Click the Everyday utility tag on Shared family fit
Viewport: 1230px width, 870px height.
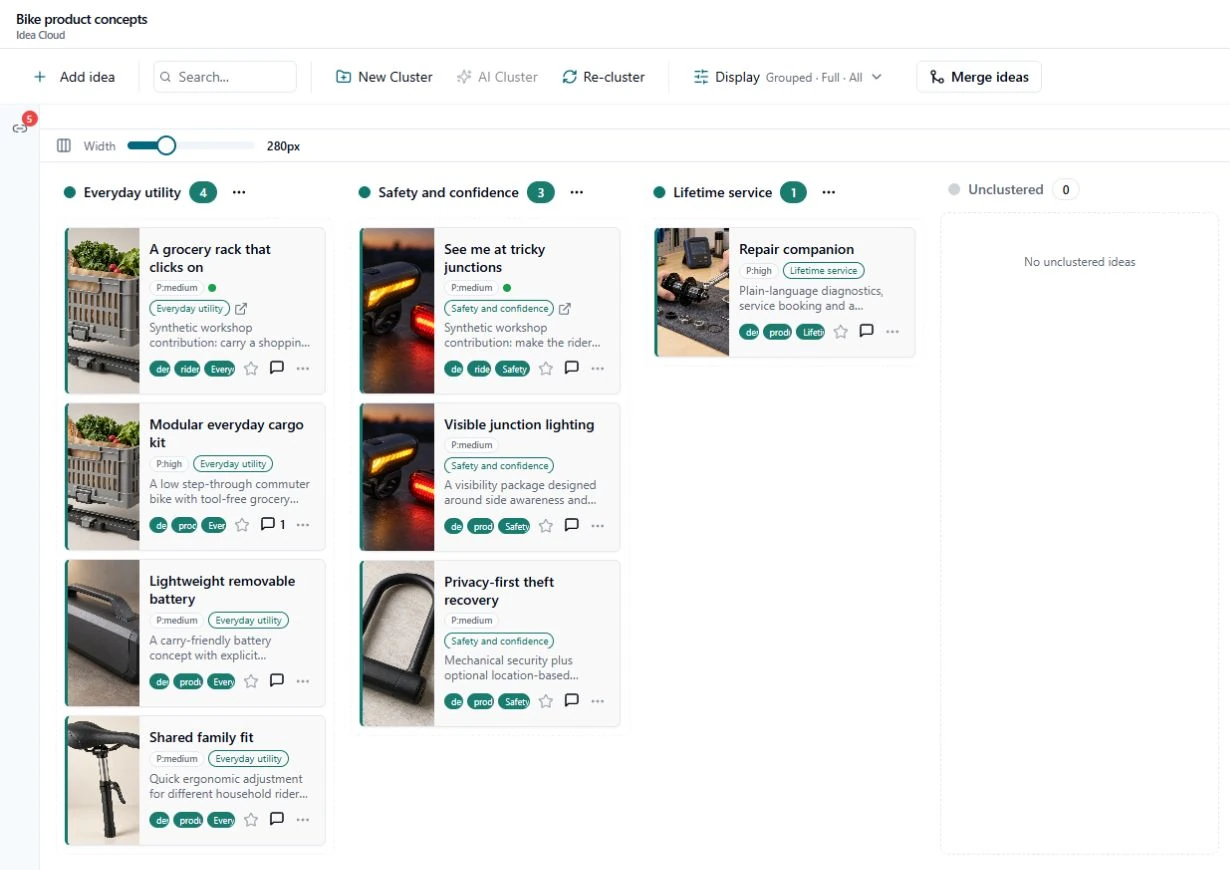(249, 759)
